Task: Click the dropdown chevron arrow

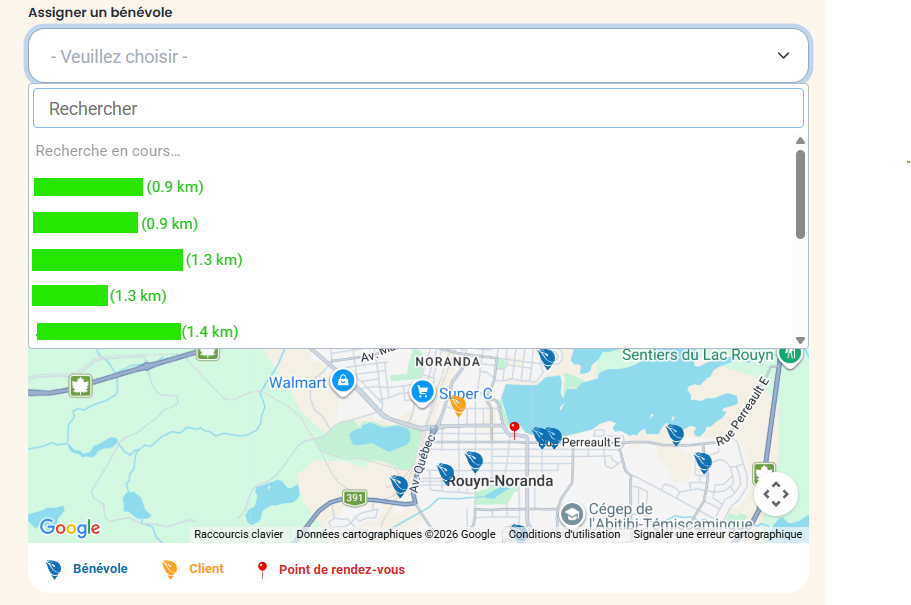Action: [783, 56]
